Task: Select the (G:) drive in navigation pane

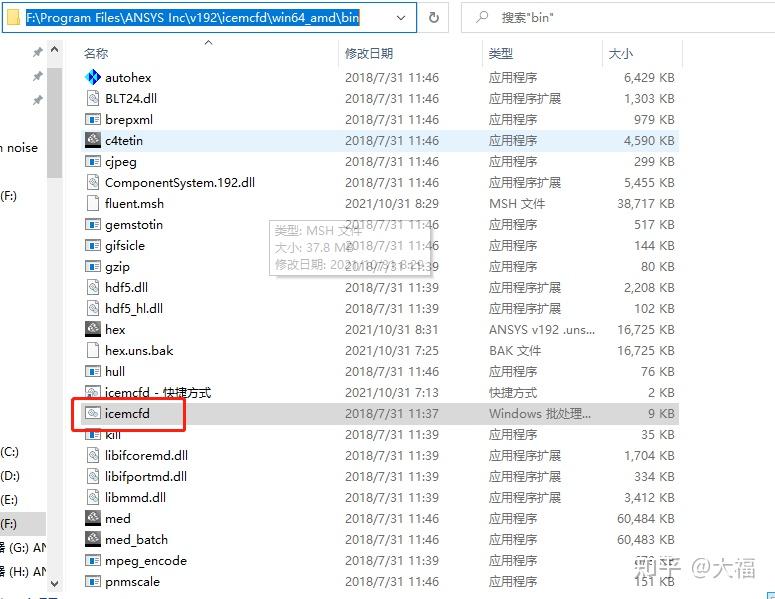Action: (x=23, y=548)
